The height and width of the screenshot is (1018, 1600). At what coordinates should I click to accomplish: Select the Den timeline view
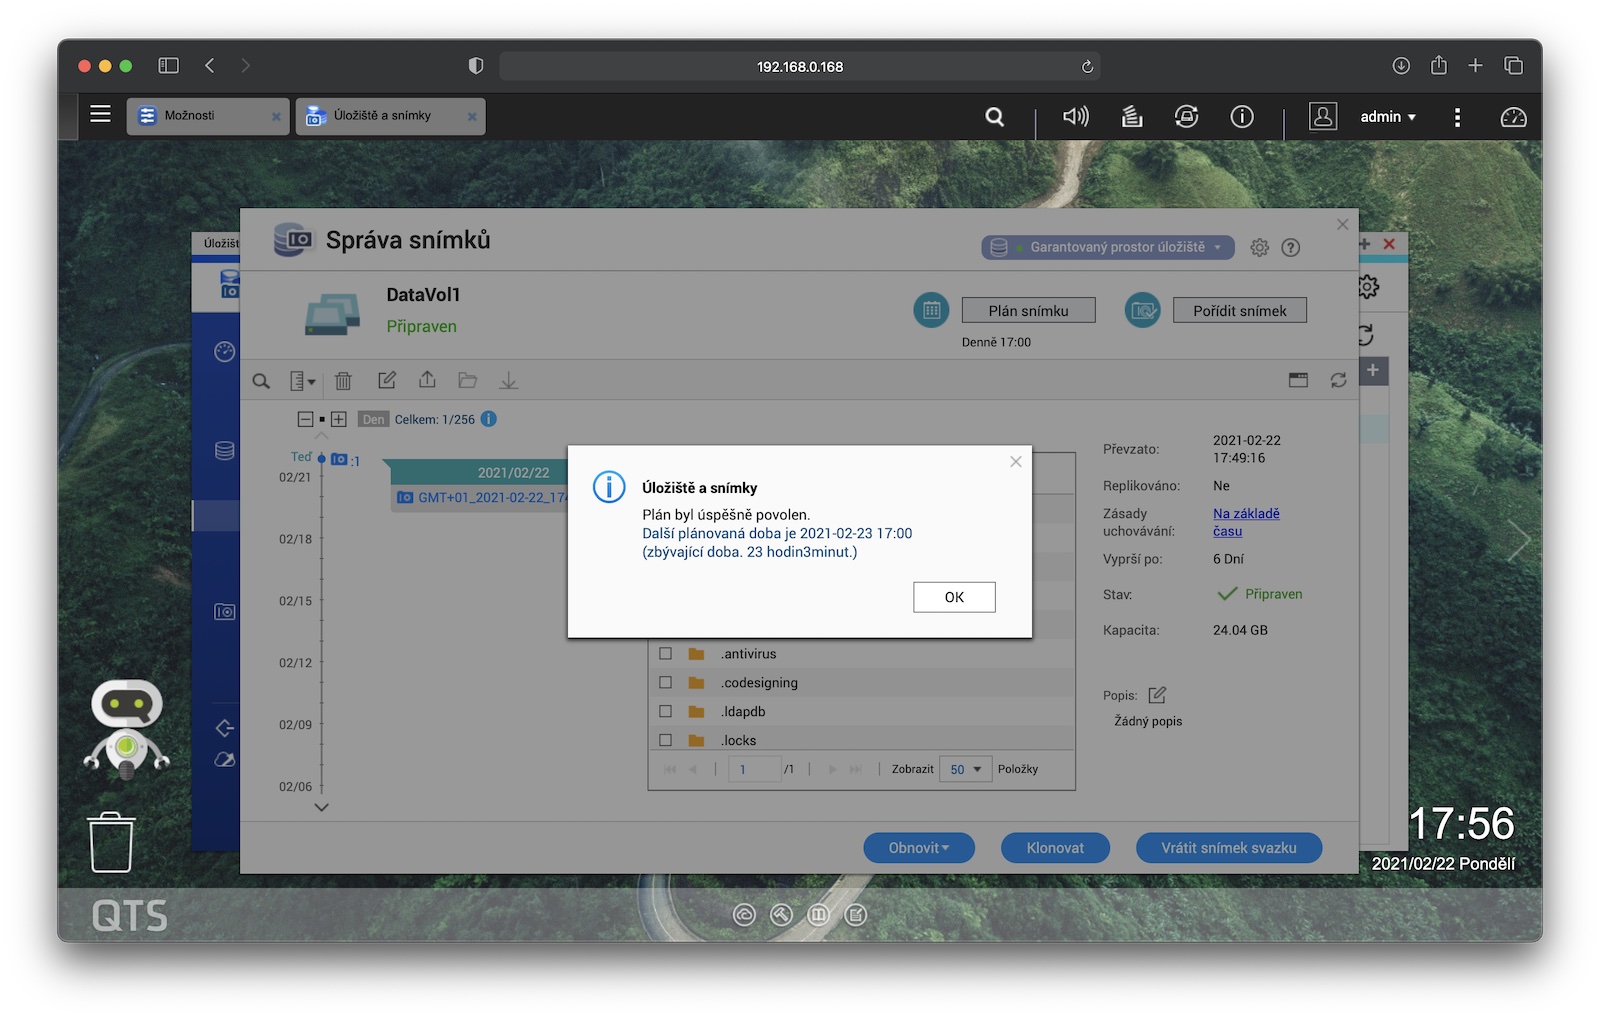tap(373, 420)
